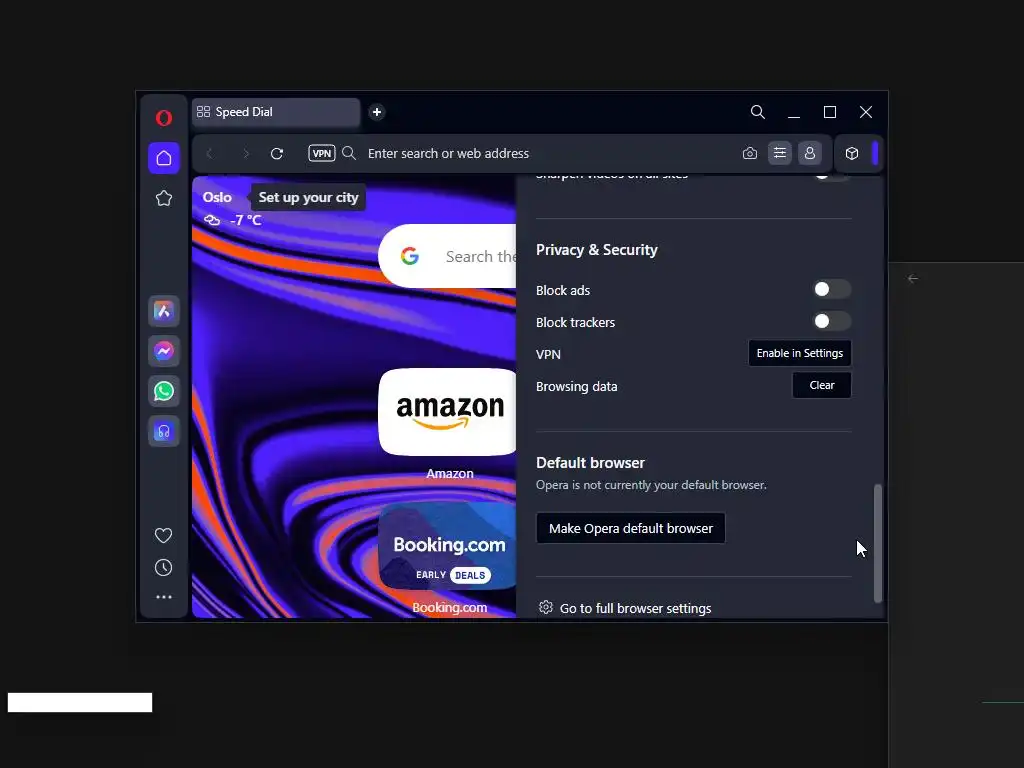Click the Privacy & Security heading
Viewport: 1024px width, 768px height.
click(x=596, y=250)
